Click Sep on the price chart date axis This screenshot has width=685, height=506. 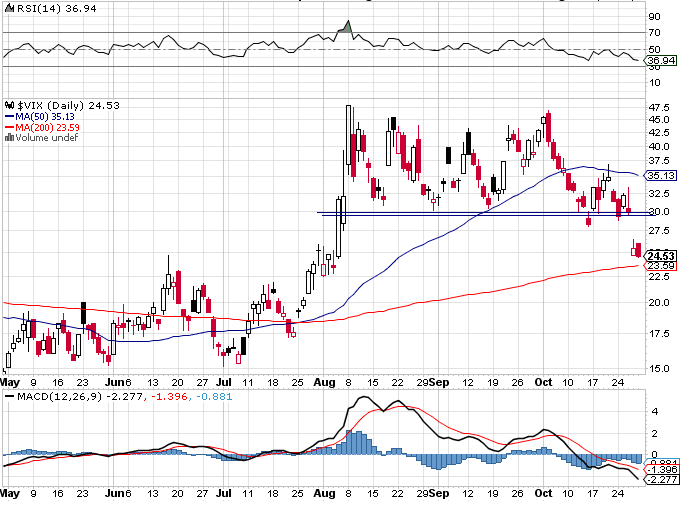pyautogui.click(x=439, y=383)
